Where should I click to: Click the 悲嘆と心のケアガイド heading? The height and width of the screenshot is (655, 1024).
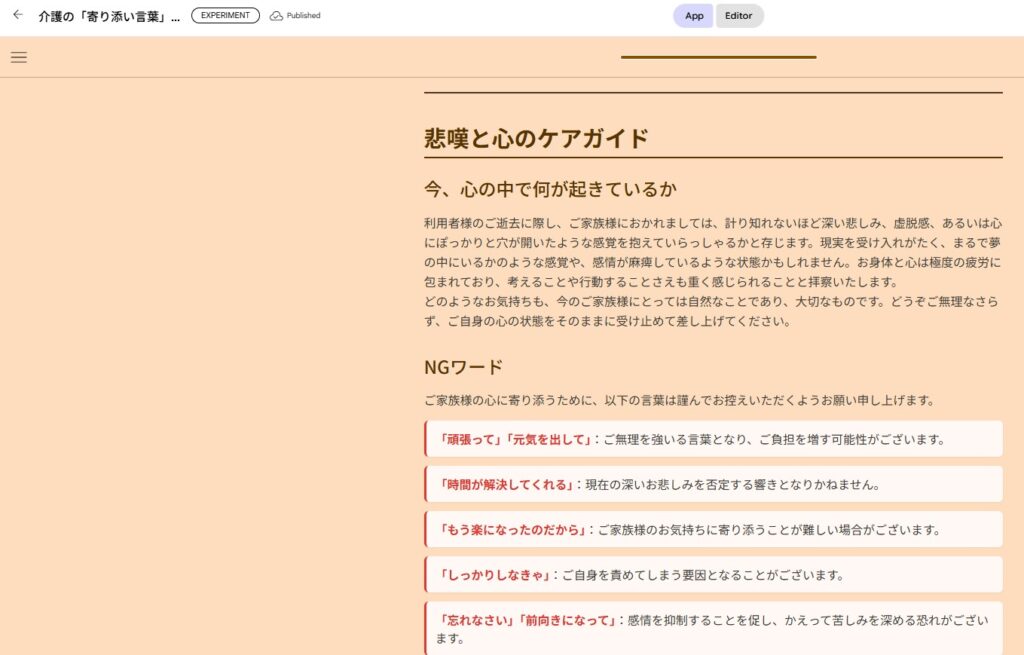click(x=536, y=139)
